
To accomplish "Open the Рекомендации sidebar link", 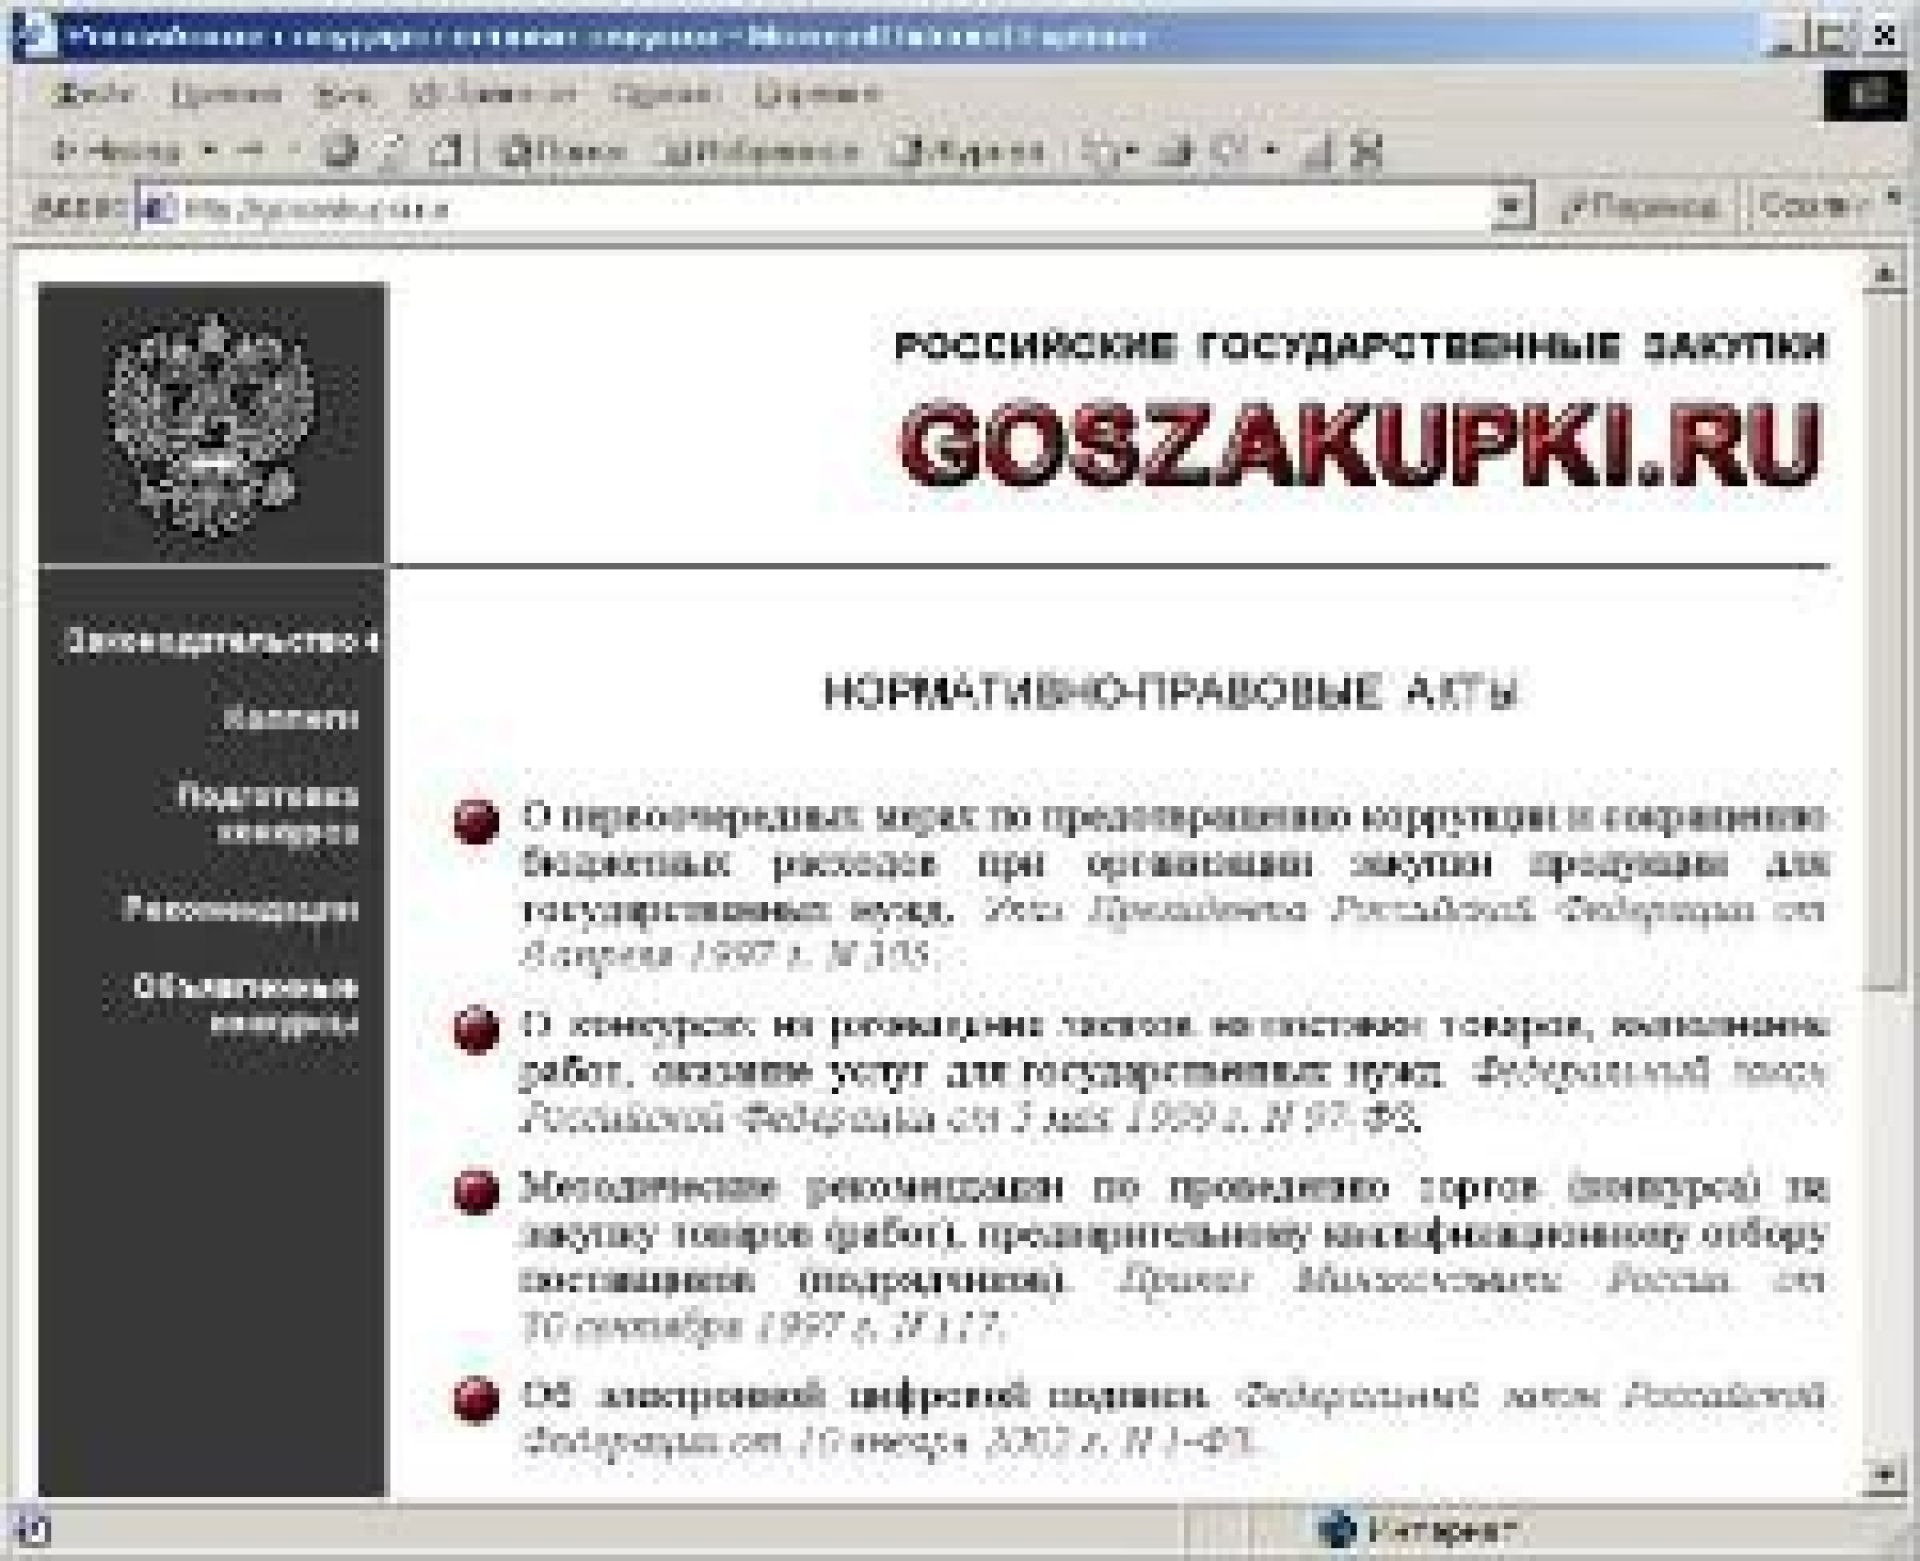I will coord(240,909).
